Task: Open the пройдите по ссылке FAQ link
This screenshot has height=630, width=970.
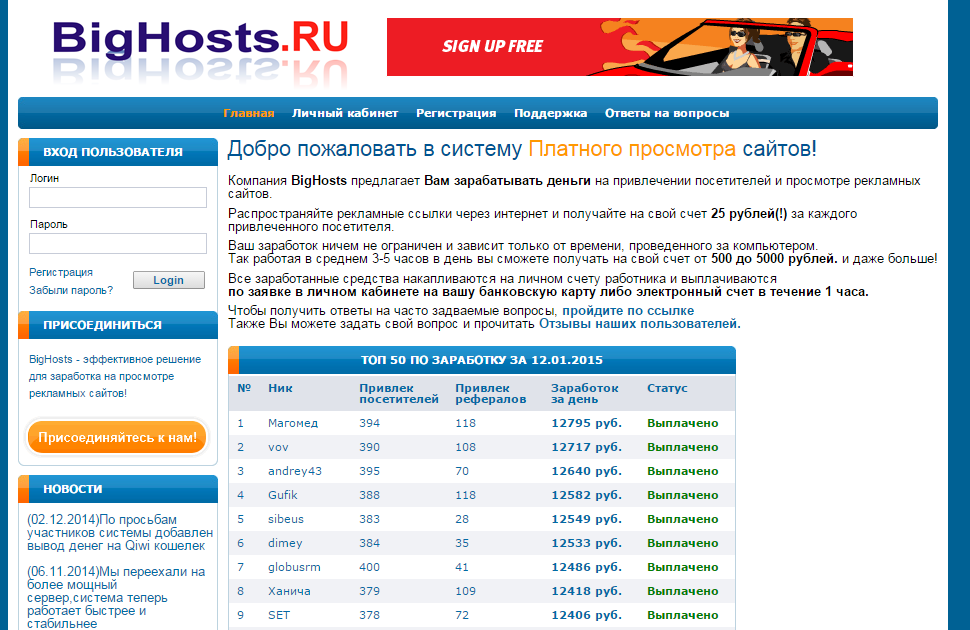Action: coord(627,311)
